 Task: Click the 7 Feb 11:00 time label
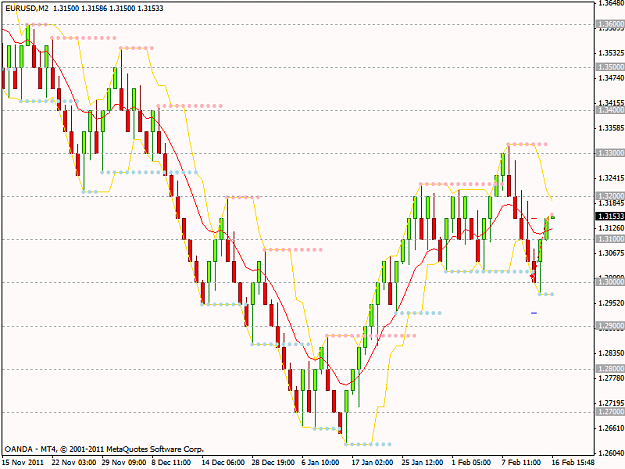tap(521, 463)
